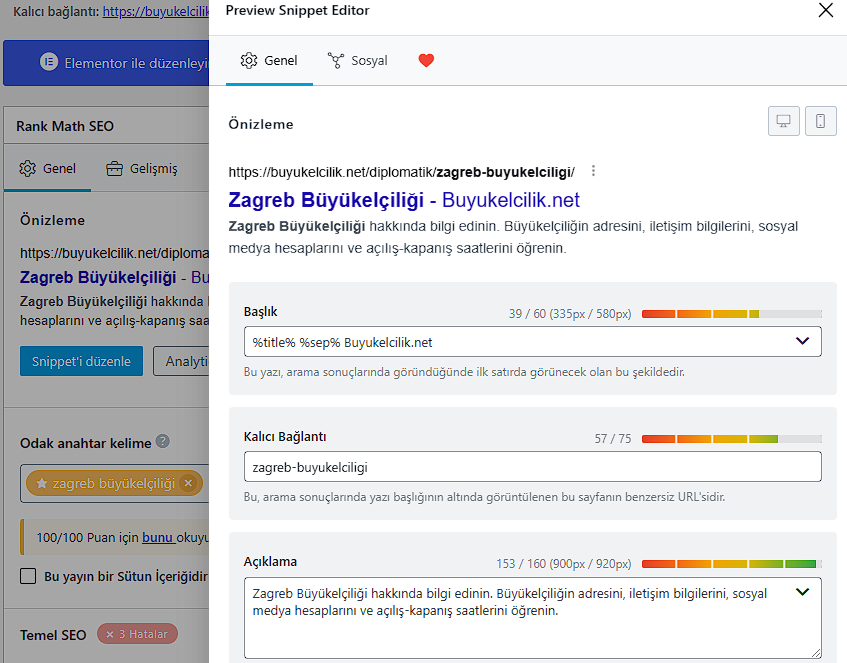
Task: Open the 'bunu' link for 100/100 score
Action: coord(158,538)
